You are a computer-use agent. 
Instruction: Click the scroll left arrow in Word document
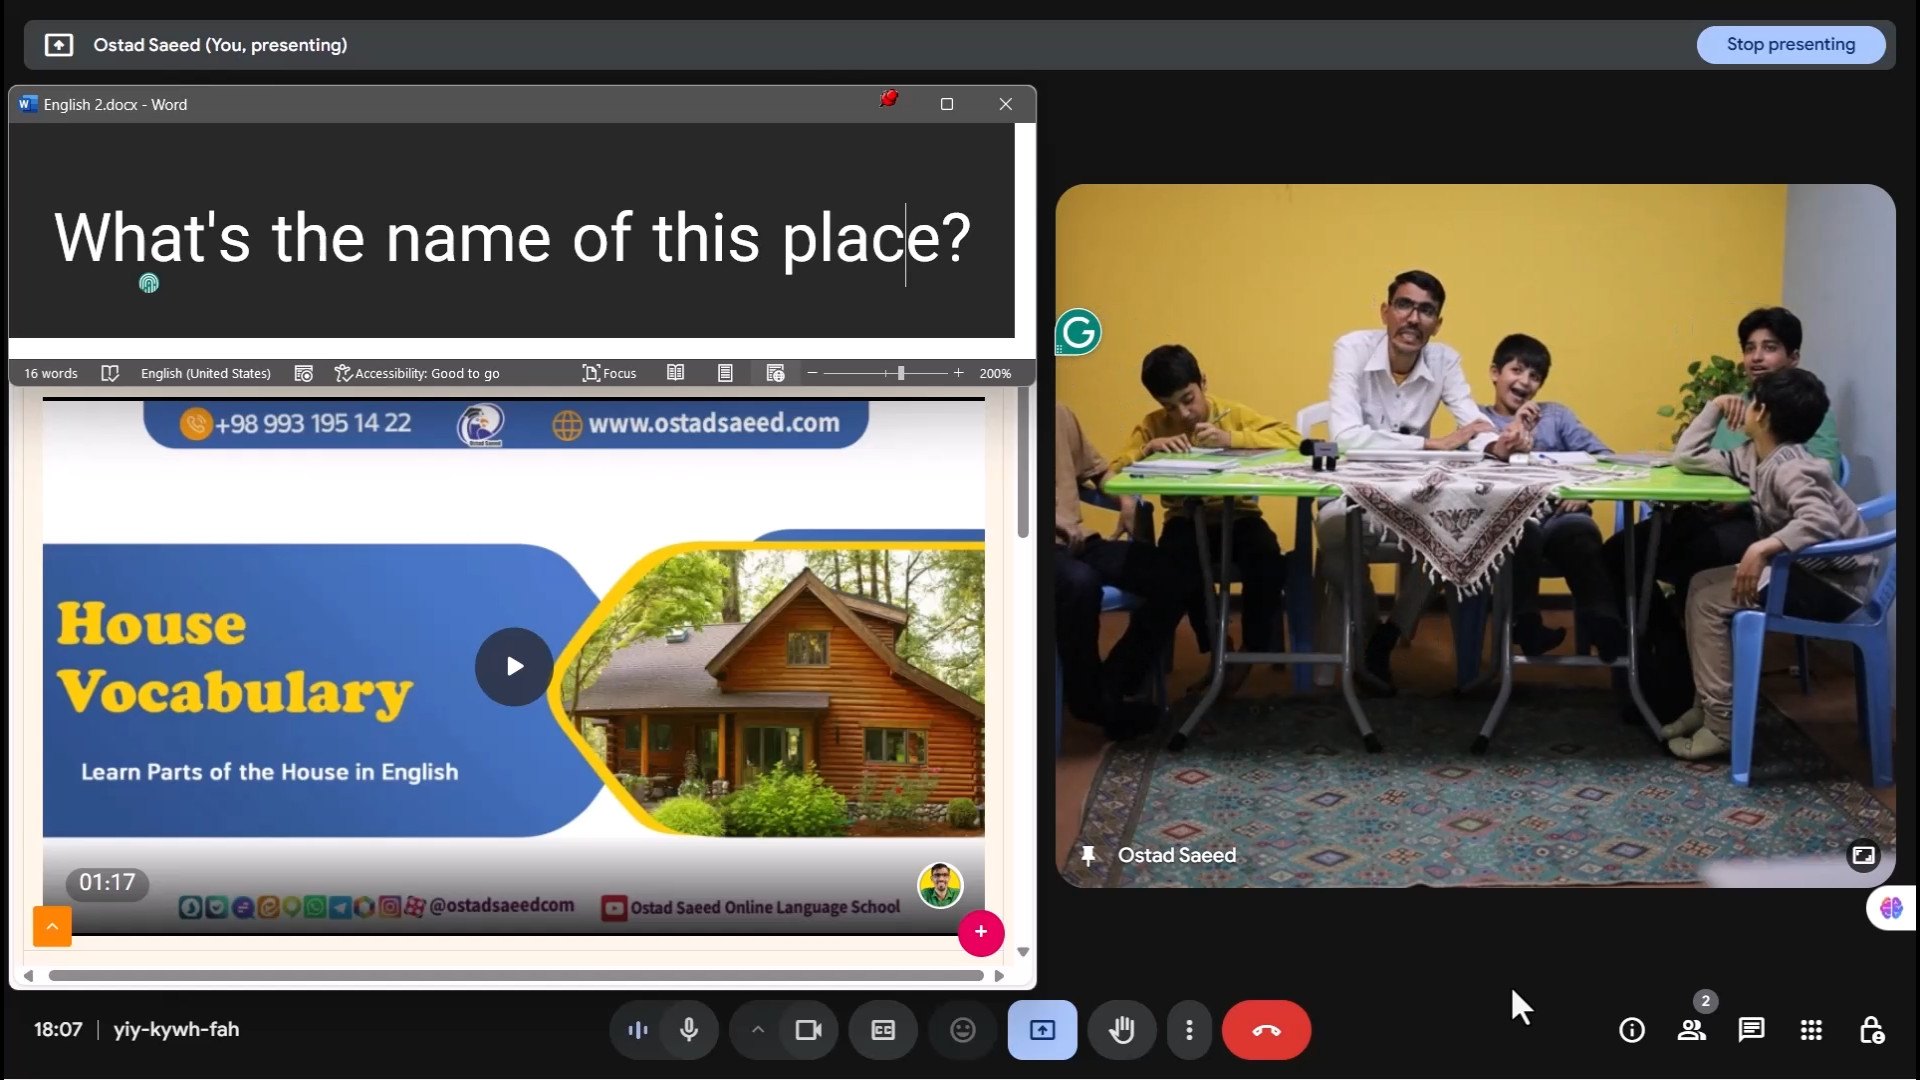(x=28, y=976)
